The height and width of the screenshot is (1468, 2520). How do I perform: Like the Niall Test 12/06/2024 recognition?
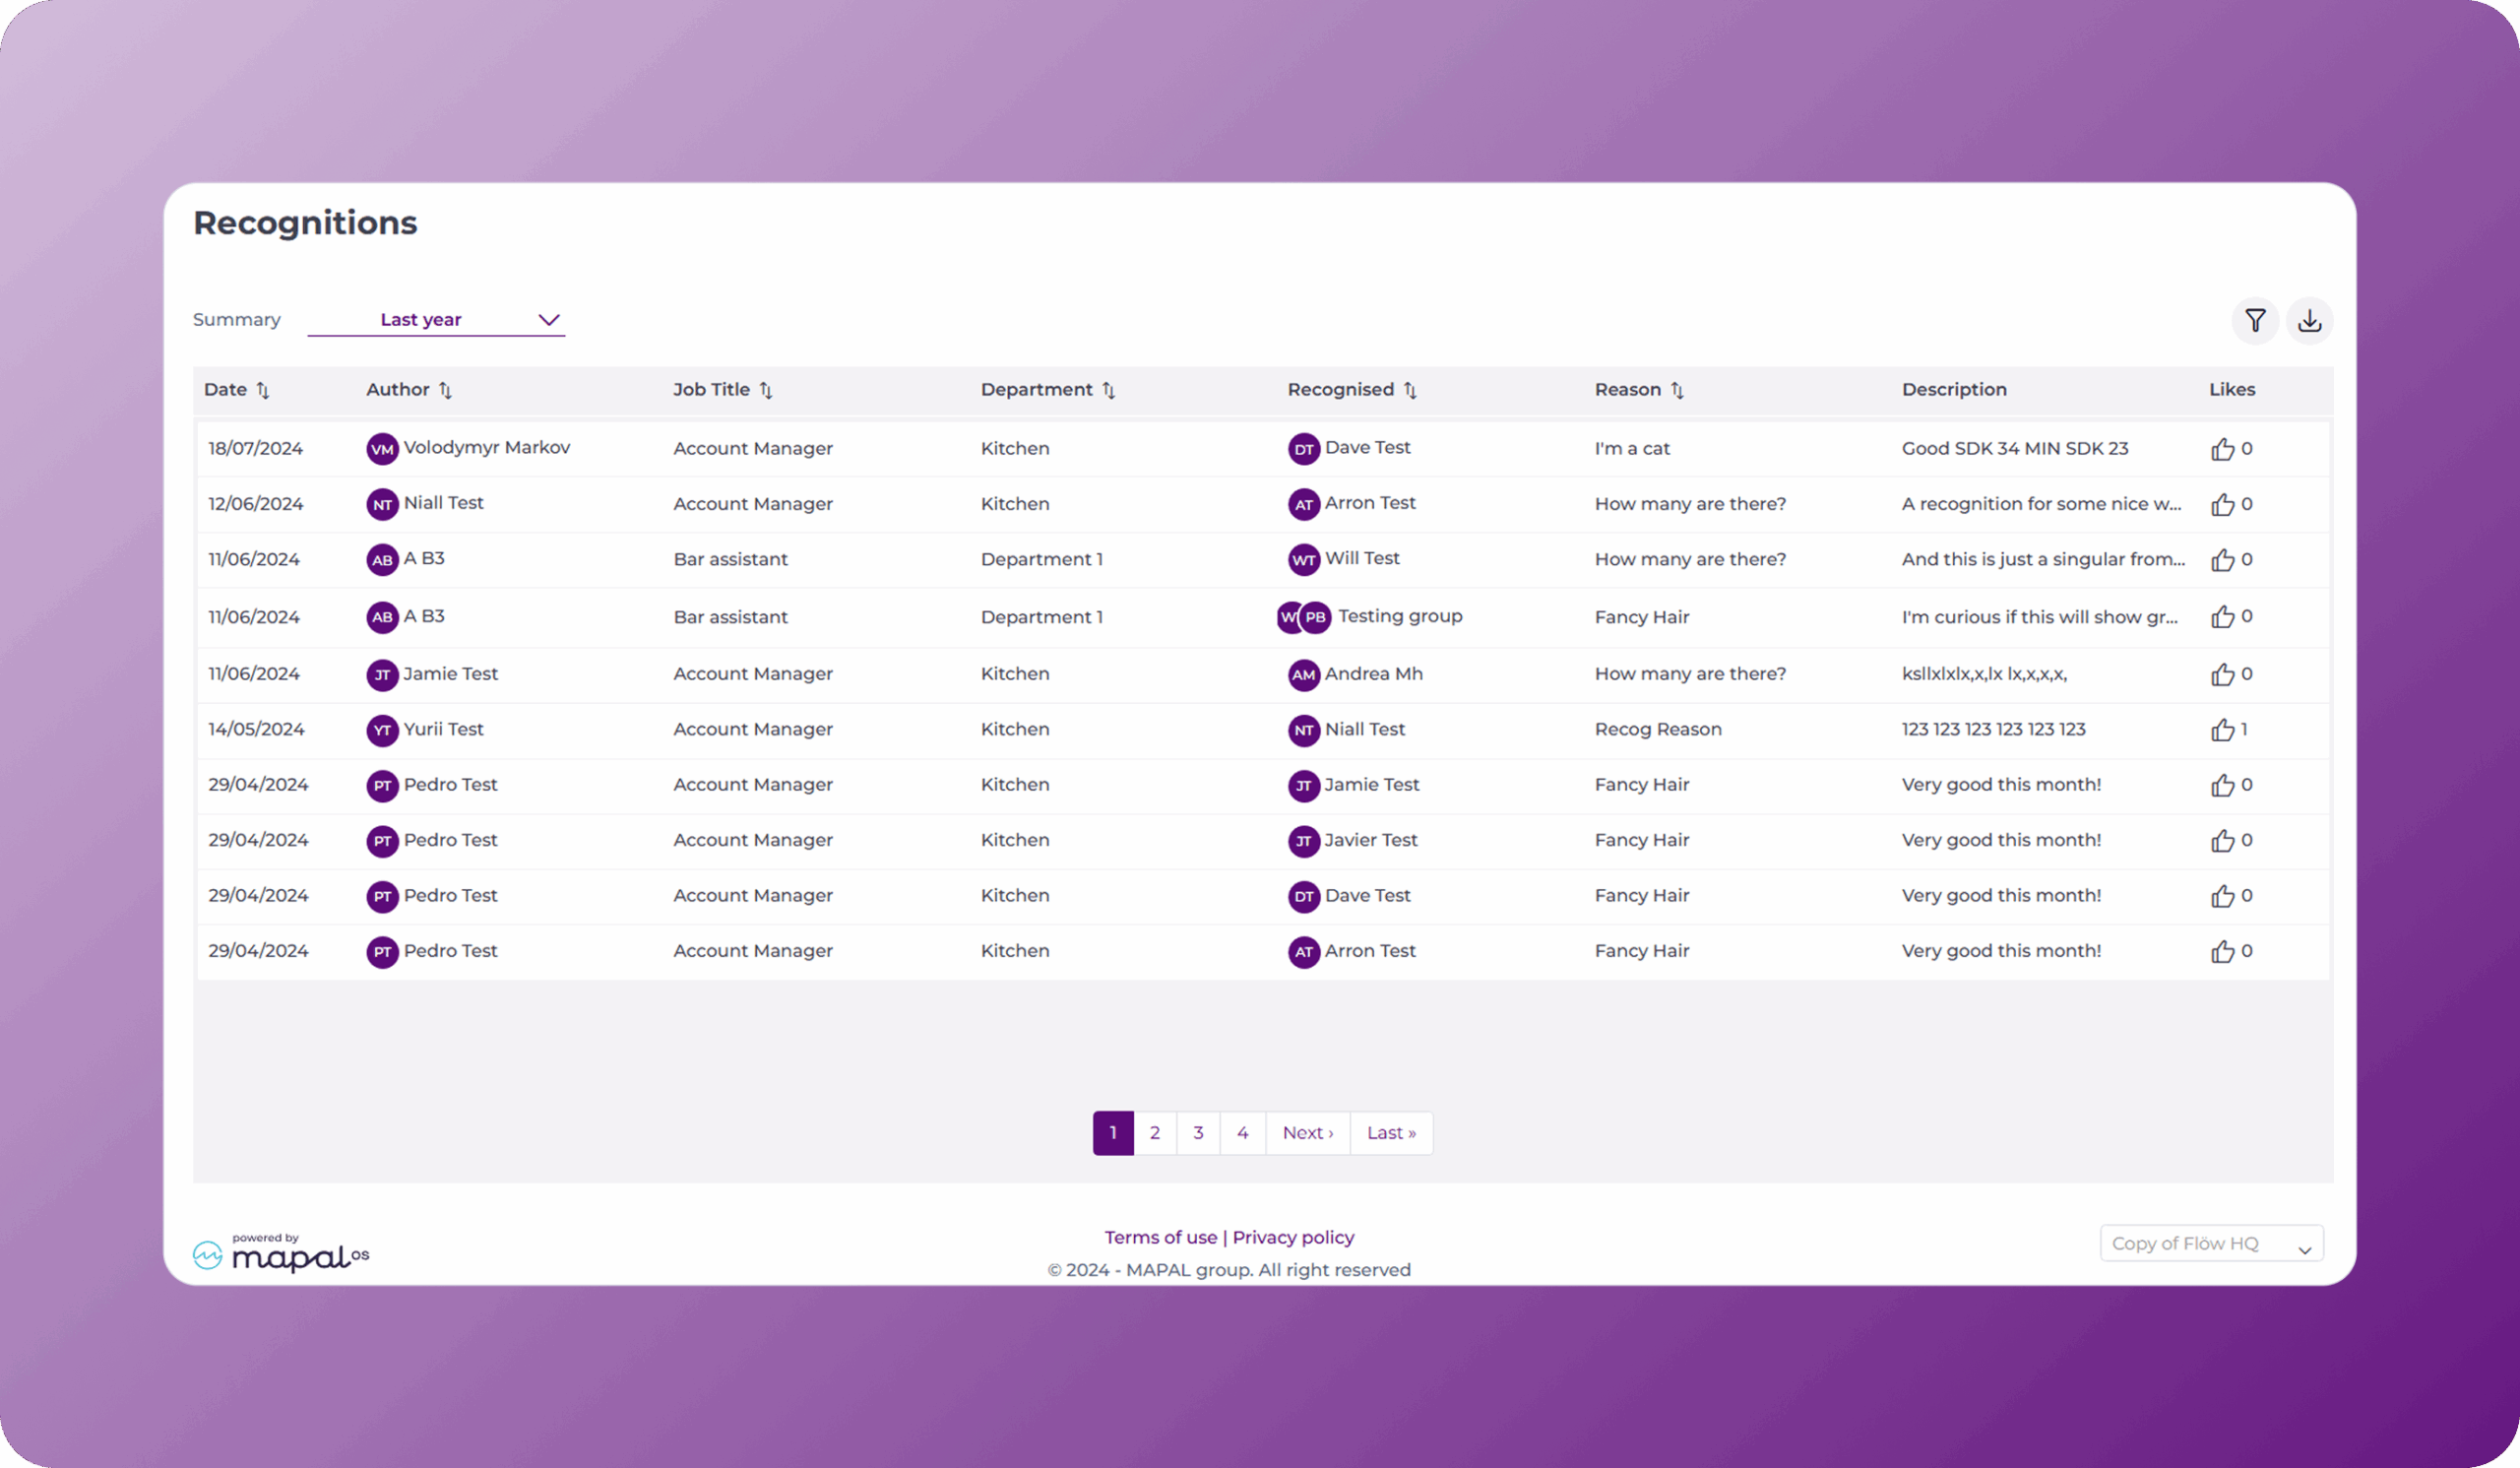[2222, 504]
